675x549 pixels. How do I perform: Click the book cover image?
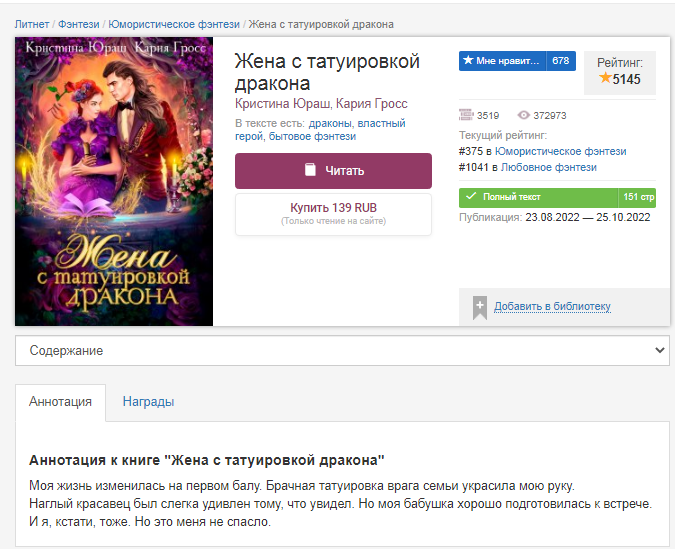click(114, 181)
